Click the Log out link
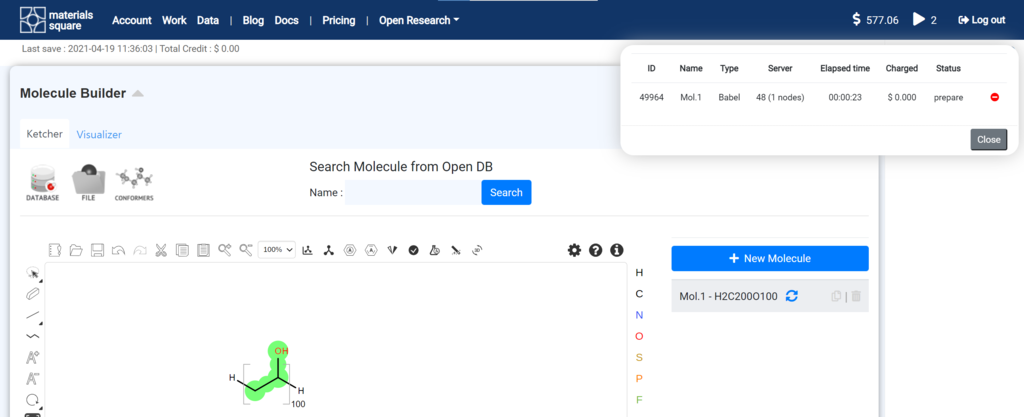Image resolution: width=1024 pixels, height=417 pixels. [982, 20]
